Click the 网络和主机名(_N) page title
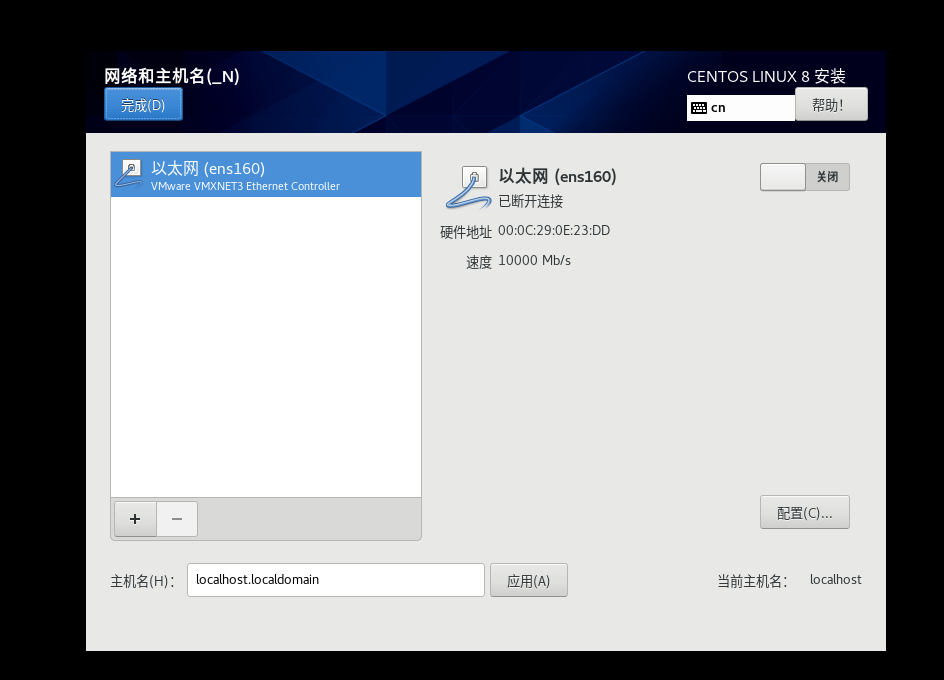 172,76
